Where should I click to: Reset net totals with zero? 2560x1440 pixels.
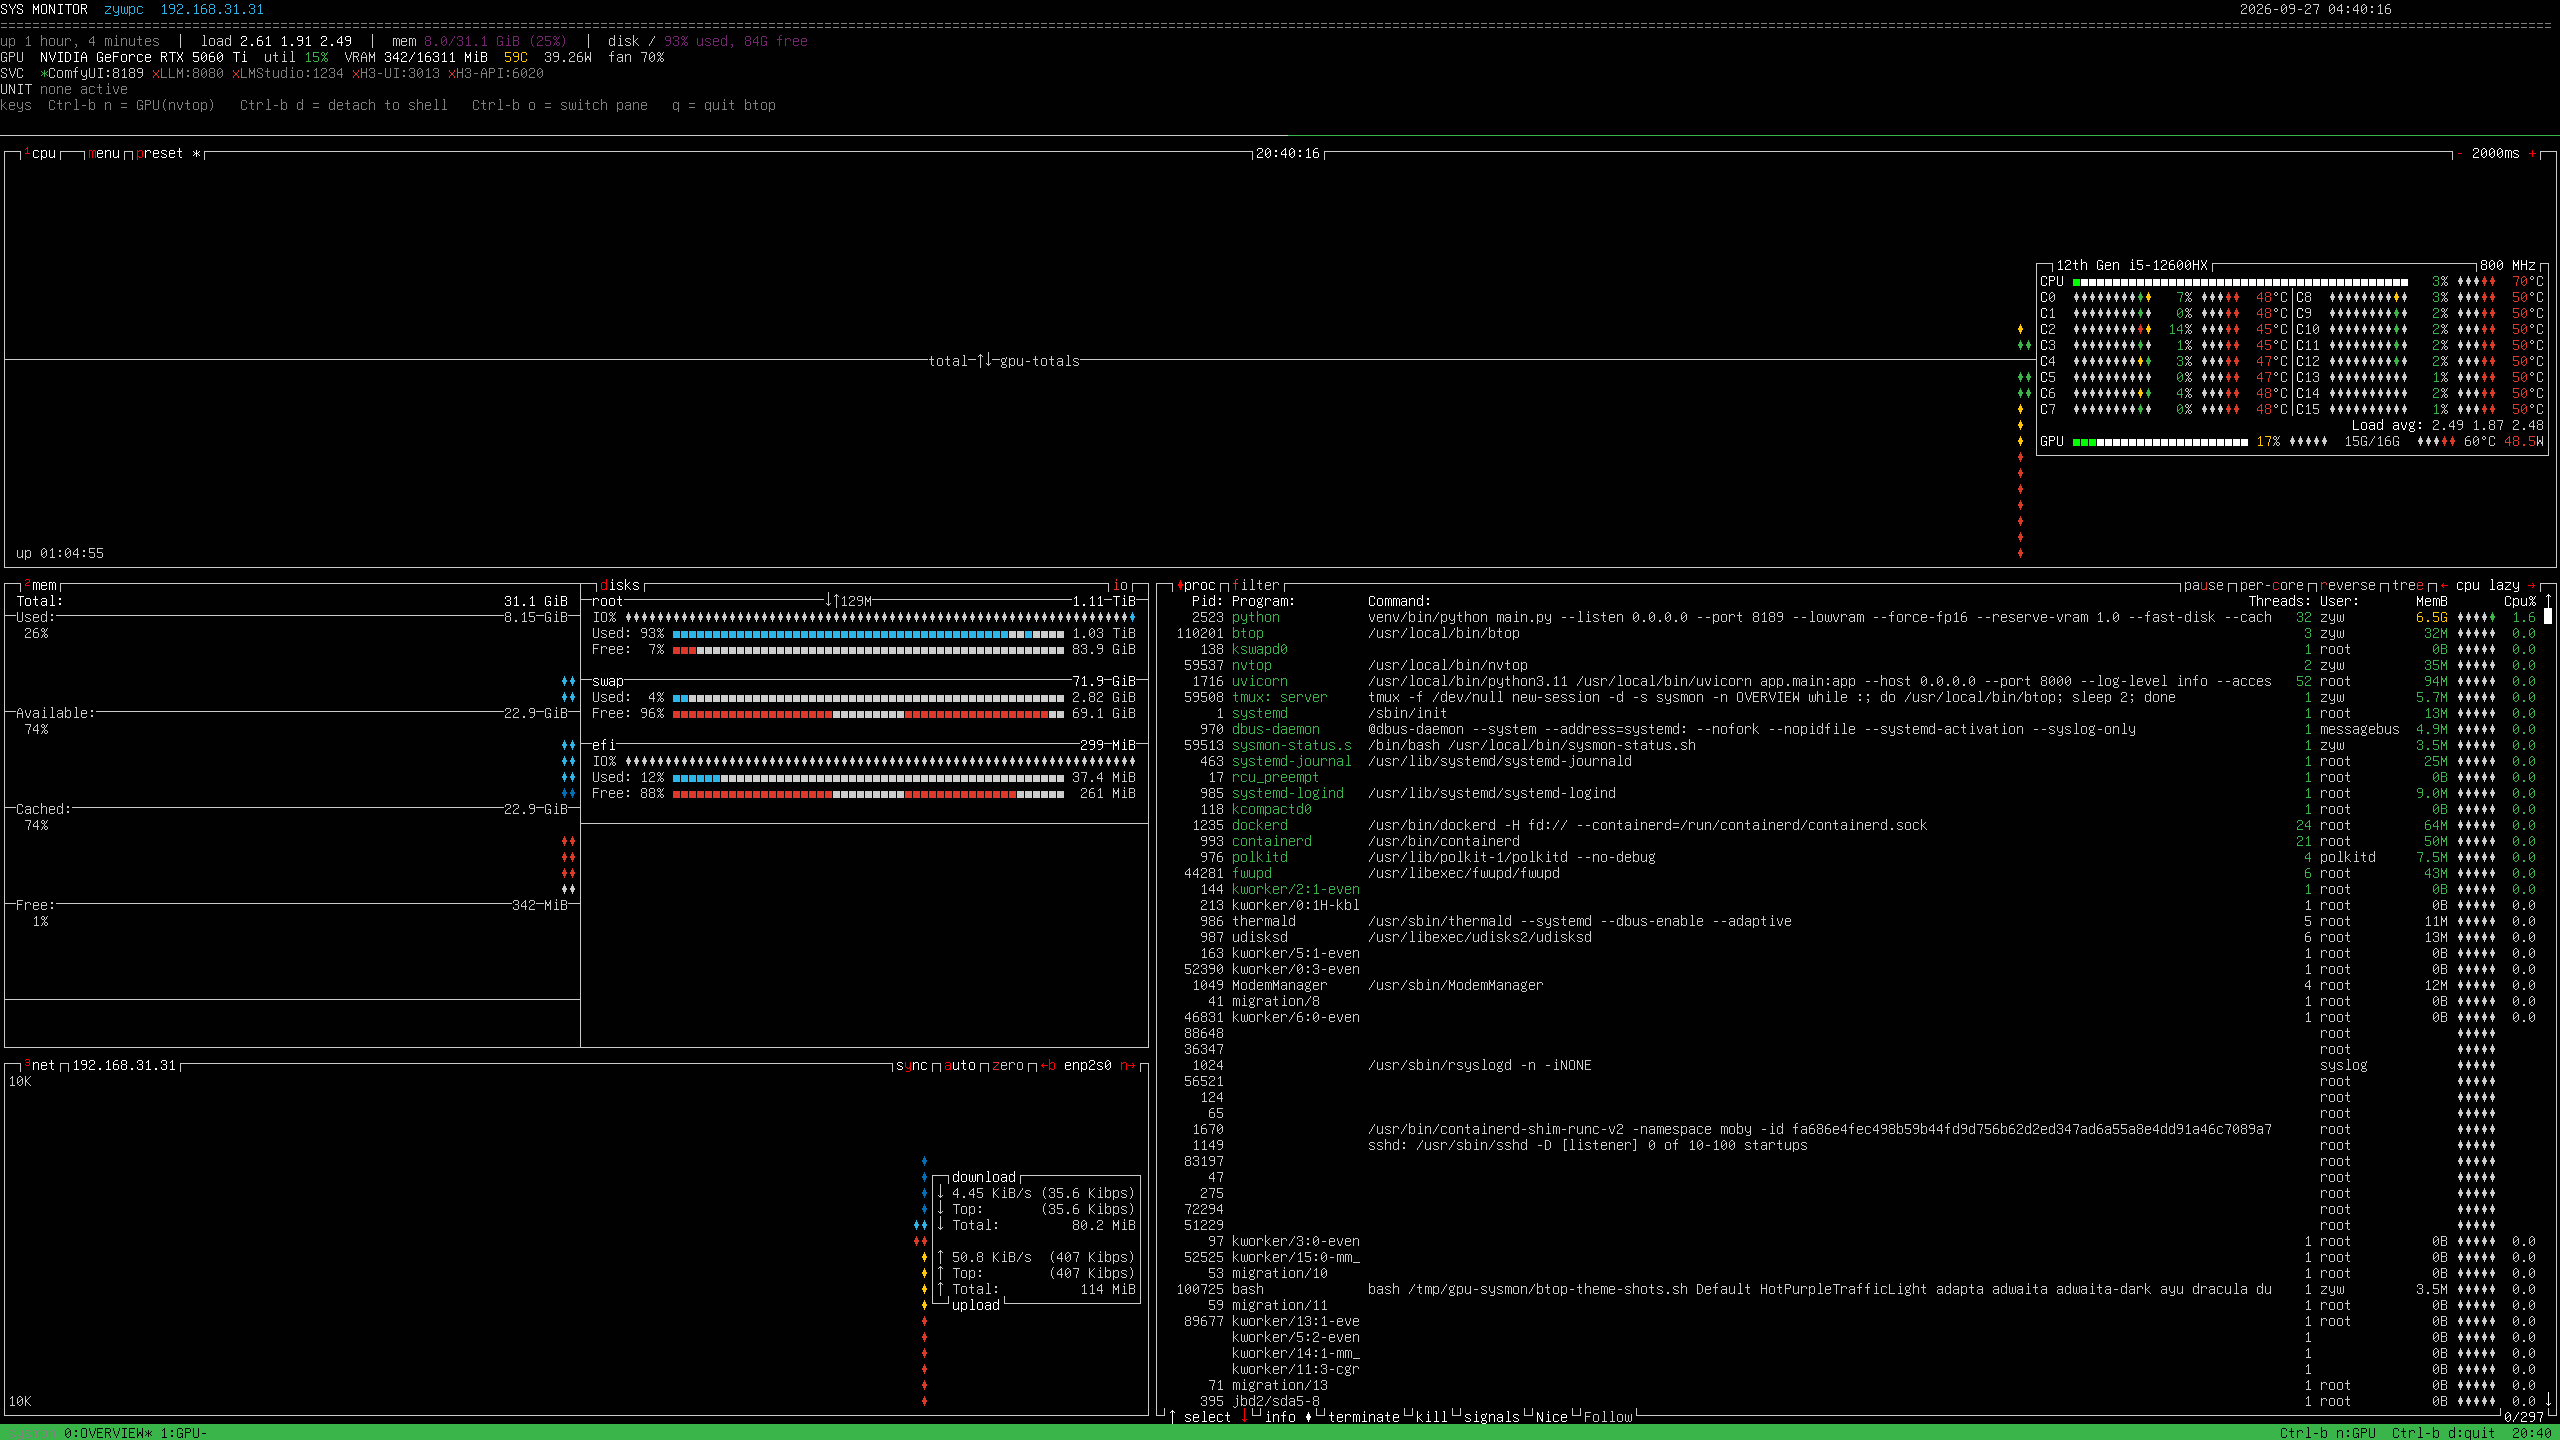(1008, 1065)
